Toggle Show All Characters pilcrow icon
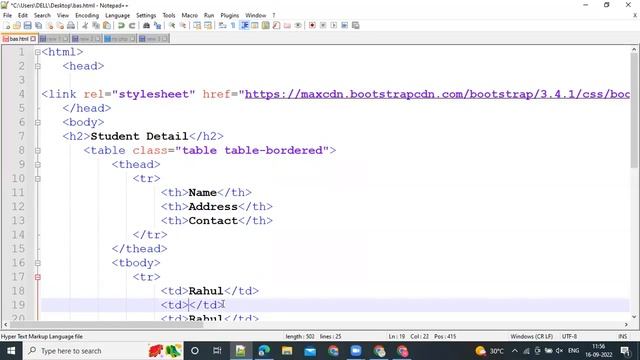 point(233,25)
